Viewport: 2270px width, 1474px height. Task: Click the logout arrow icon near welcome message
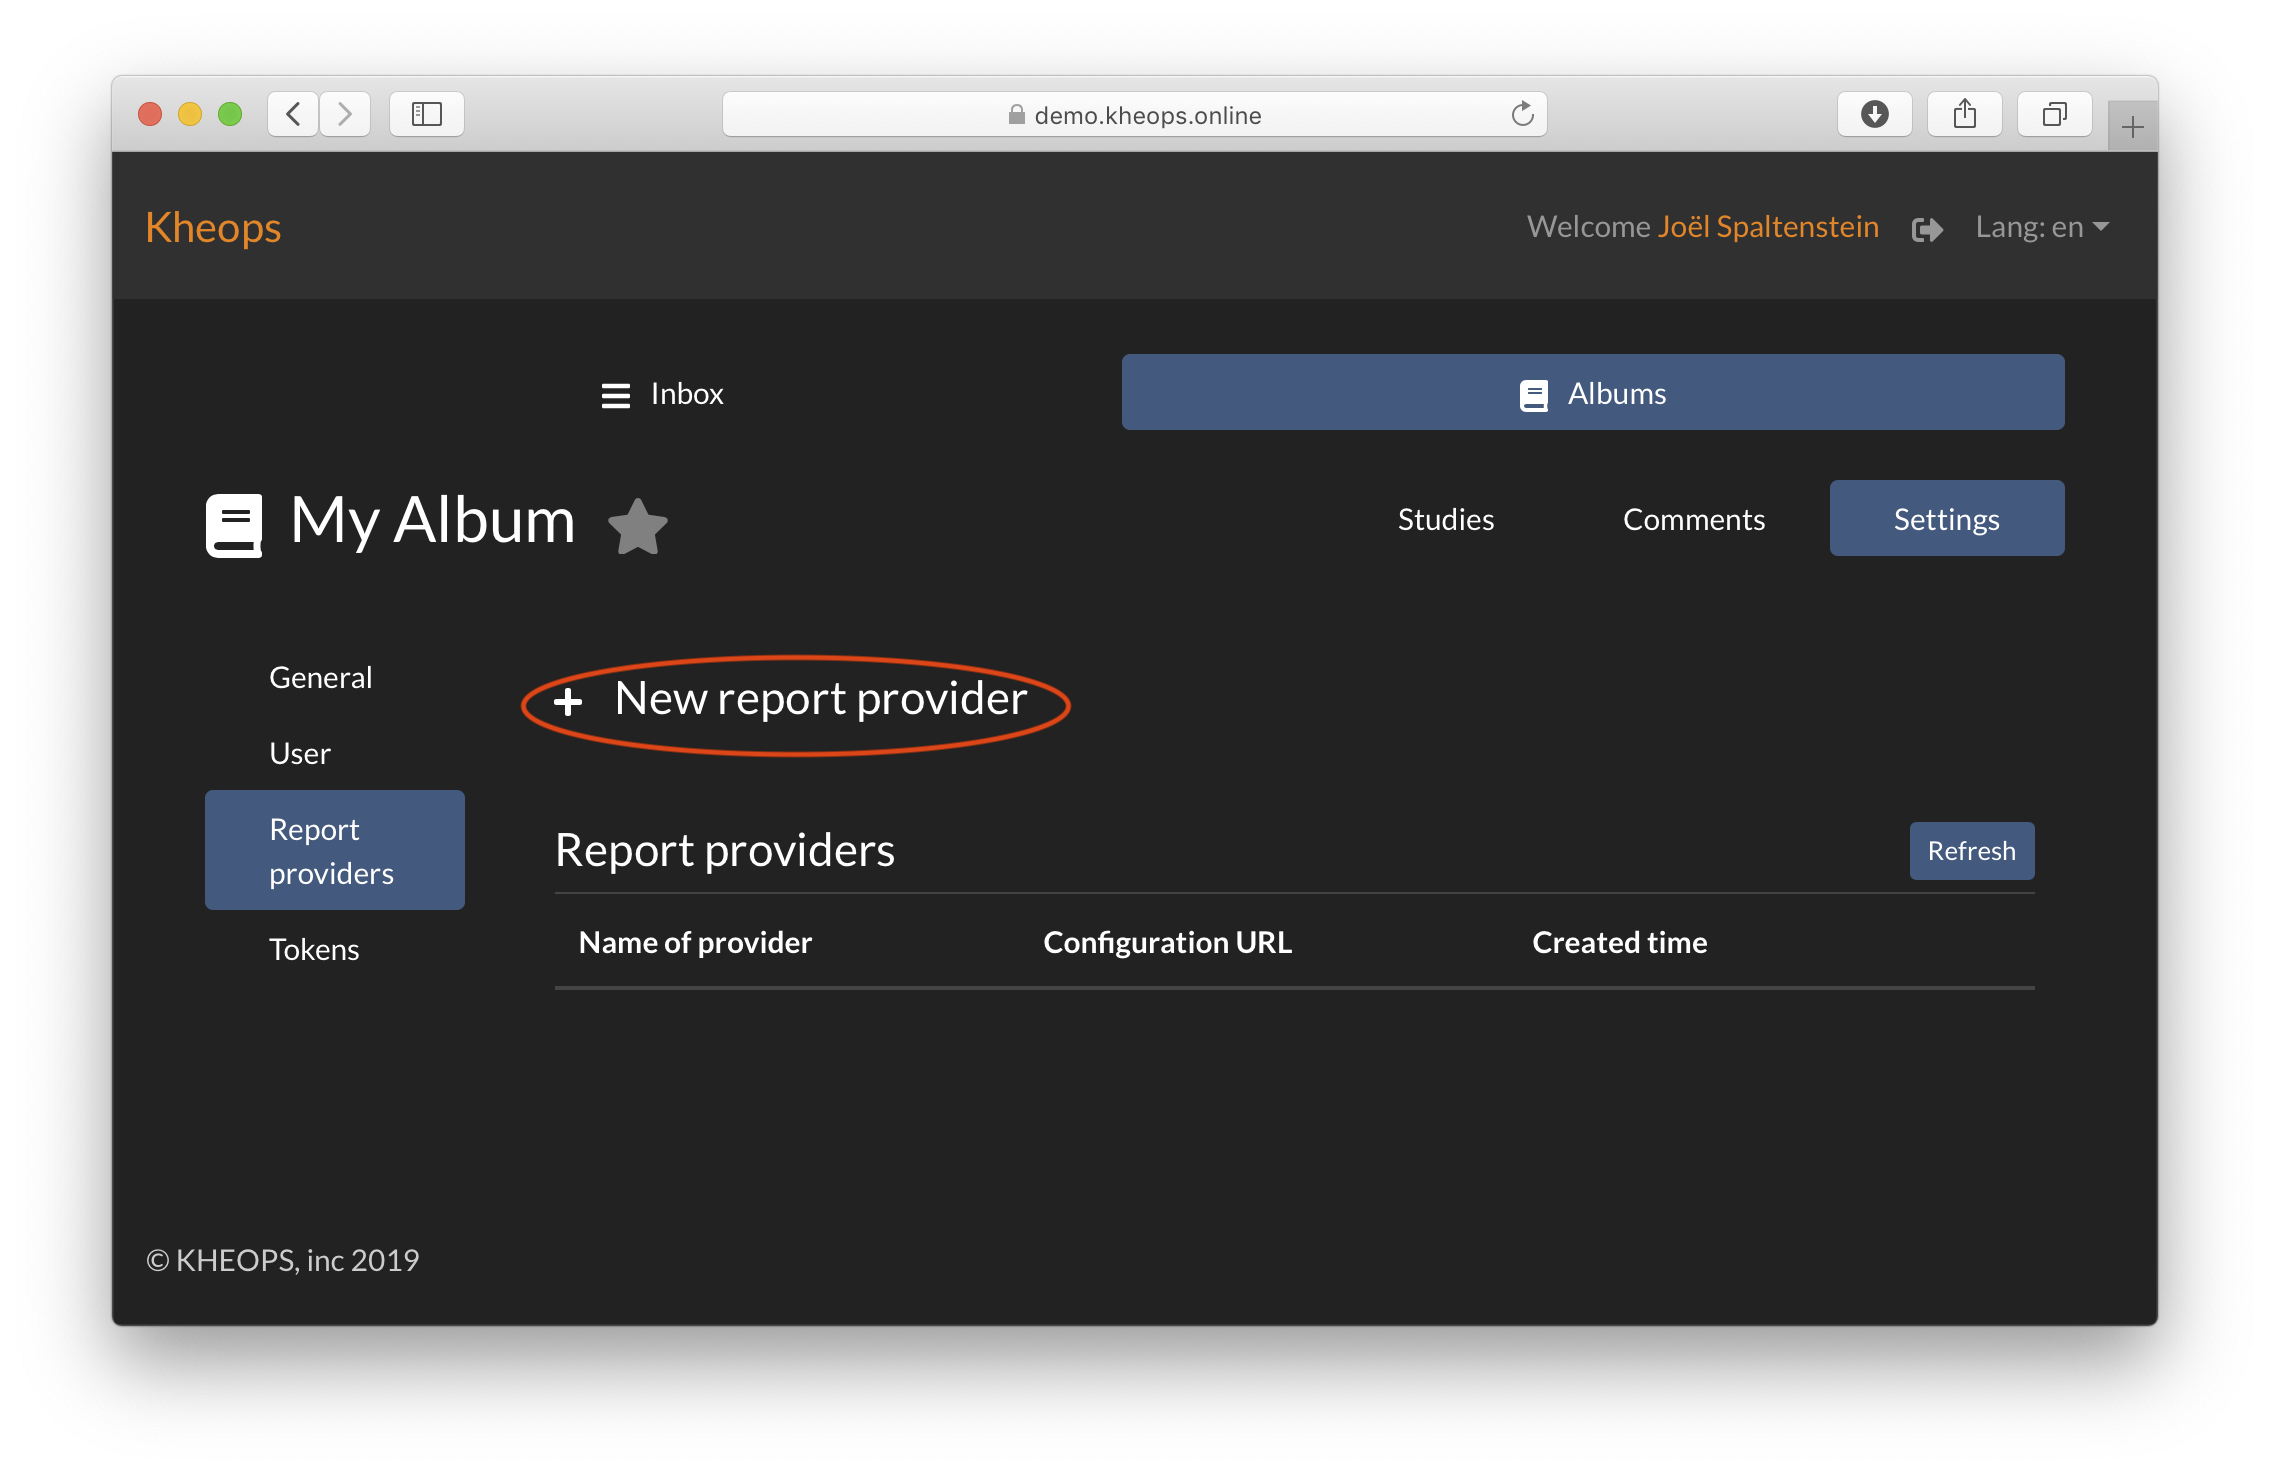[x=1924, y=227]
